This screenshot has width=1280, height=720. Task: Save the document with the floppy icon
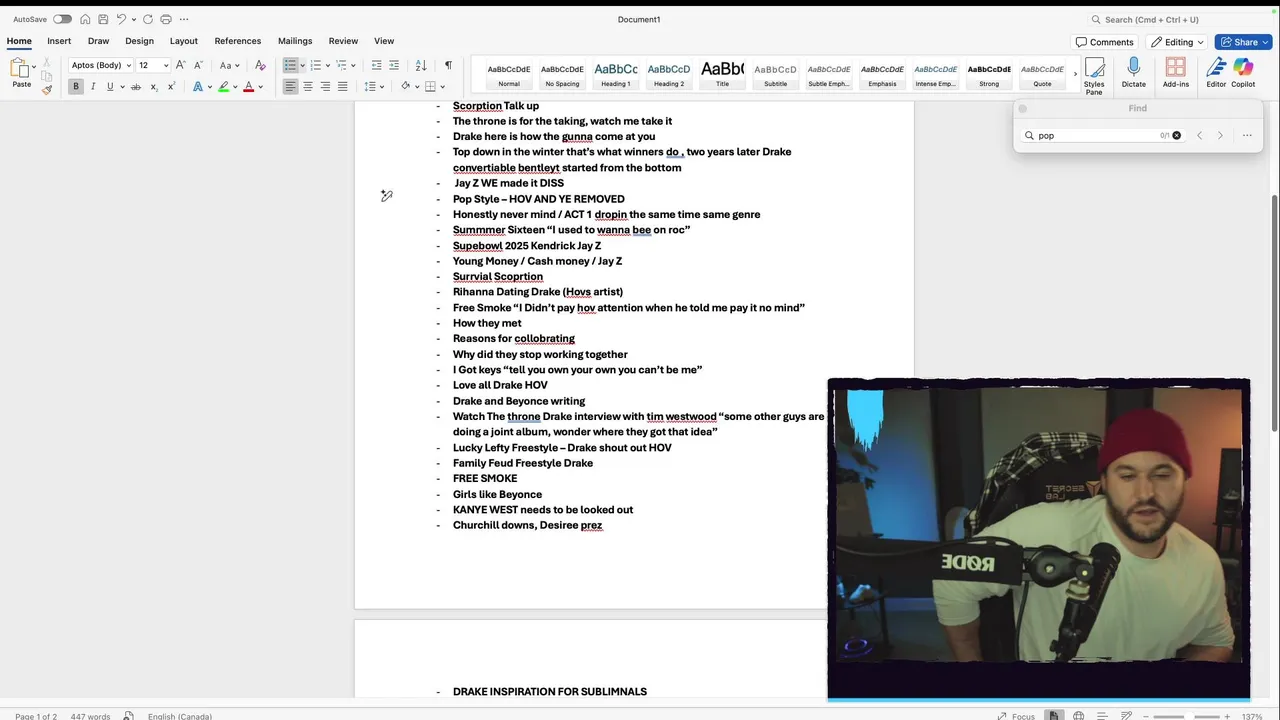[x=103, y=19]
